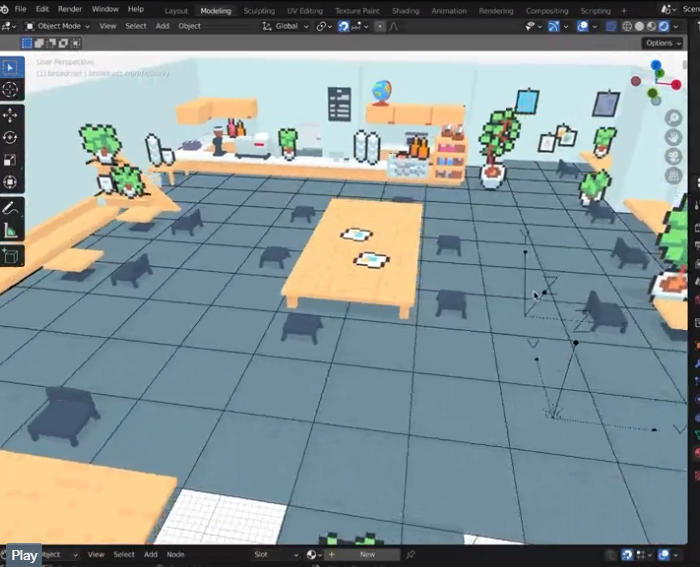This screenshot has height=567, width=700.
Task: Switch to the Sculpting workspace tab
Action: point(259,11)
